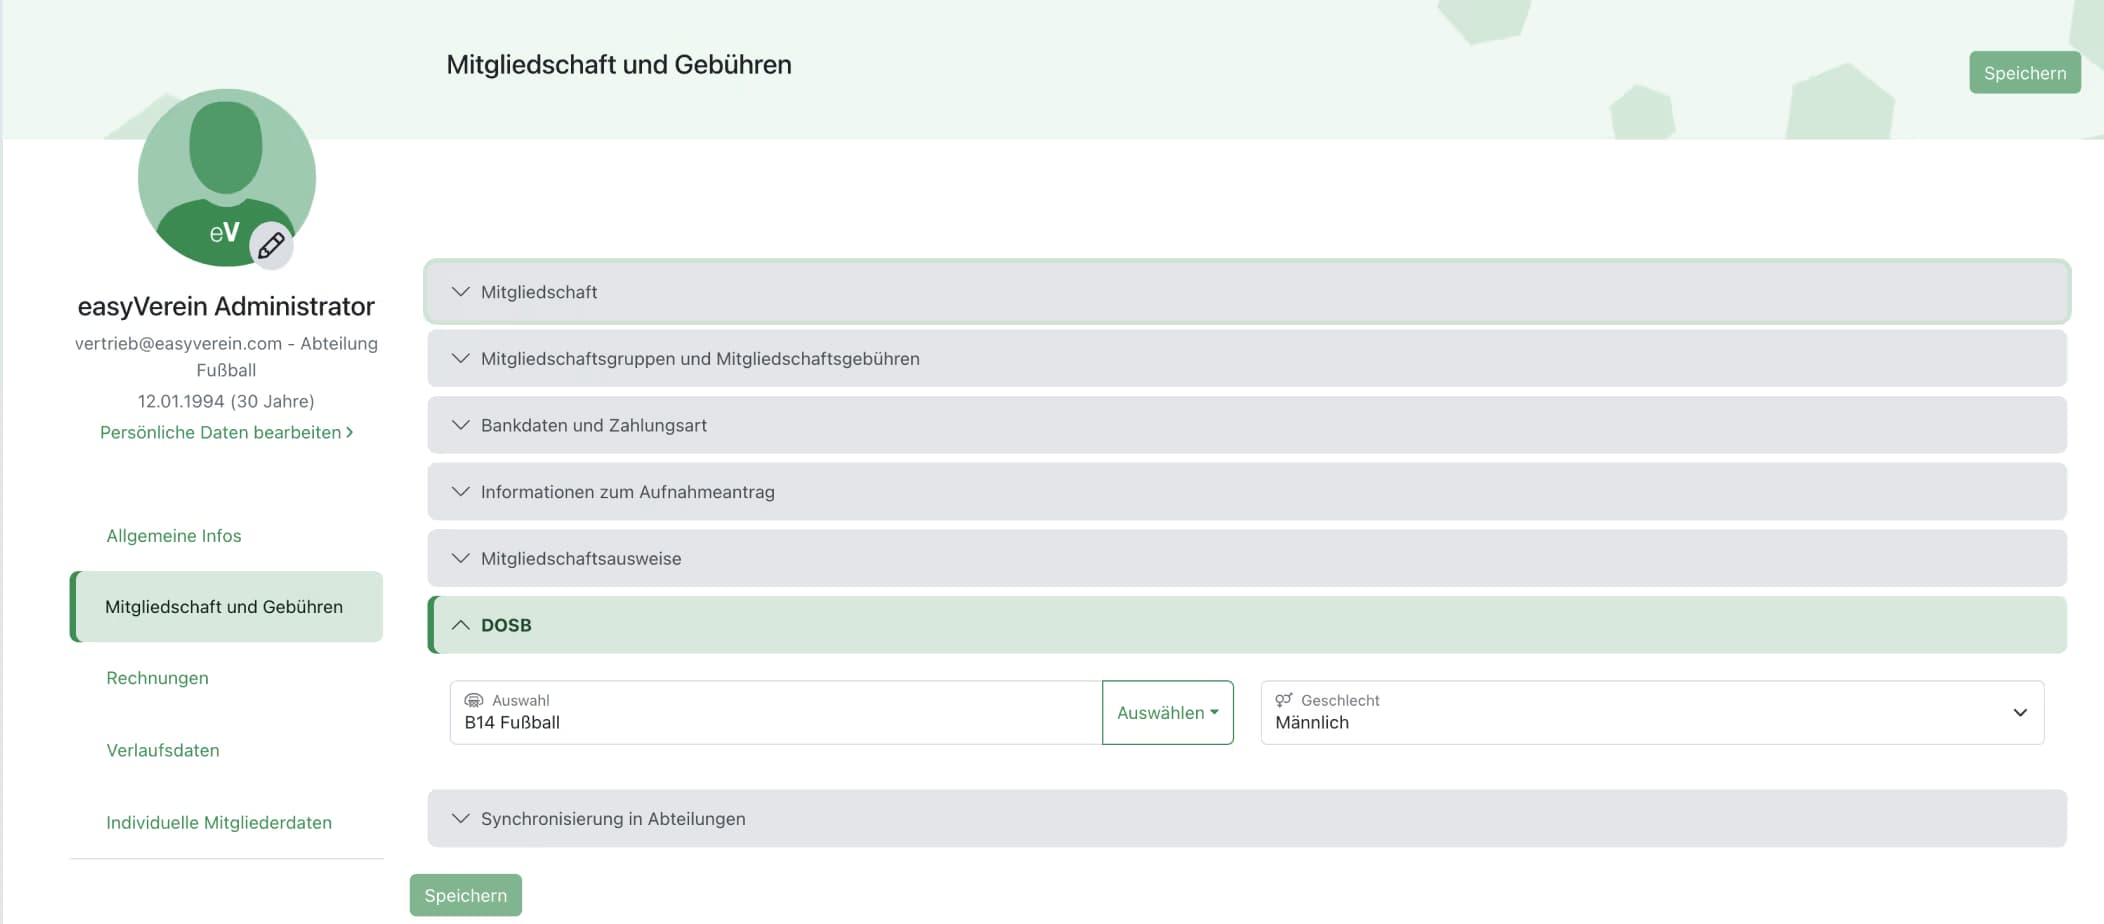Open the Verlaufsdaten tab
2104x924 pixels.
[163, 750]
